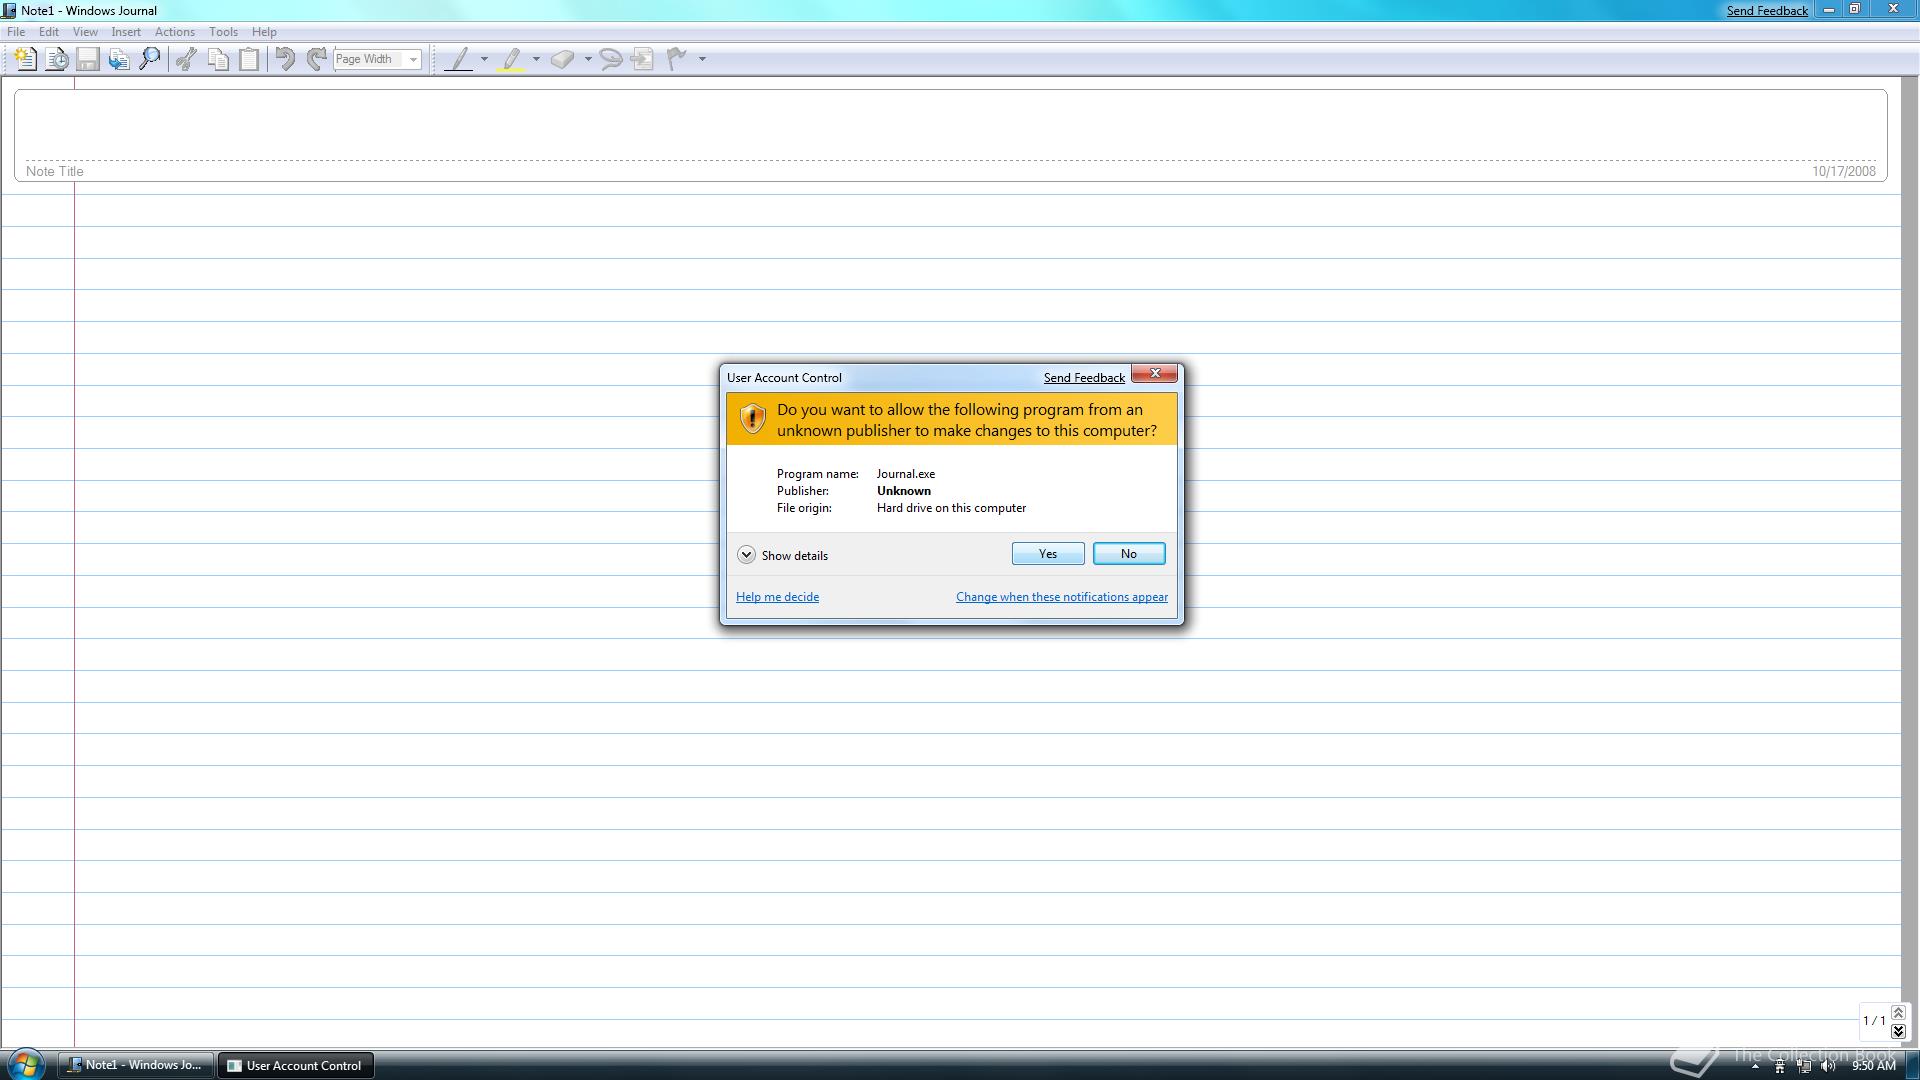
Task: Click User Account Control taskbar button
Action: coord(295,1065)
